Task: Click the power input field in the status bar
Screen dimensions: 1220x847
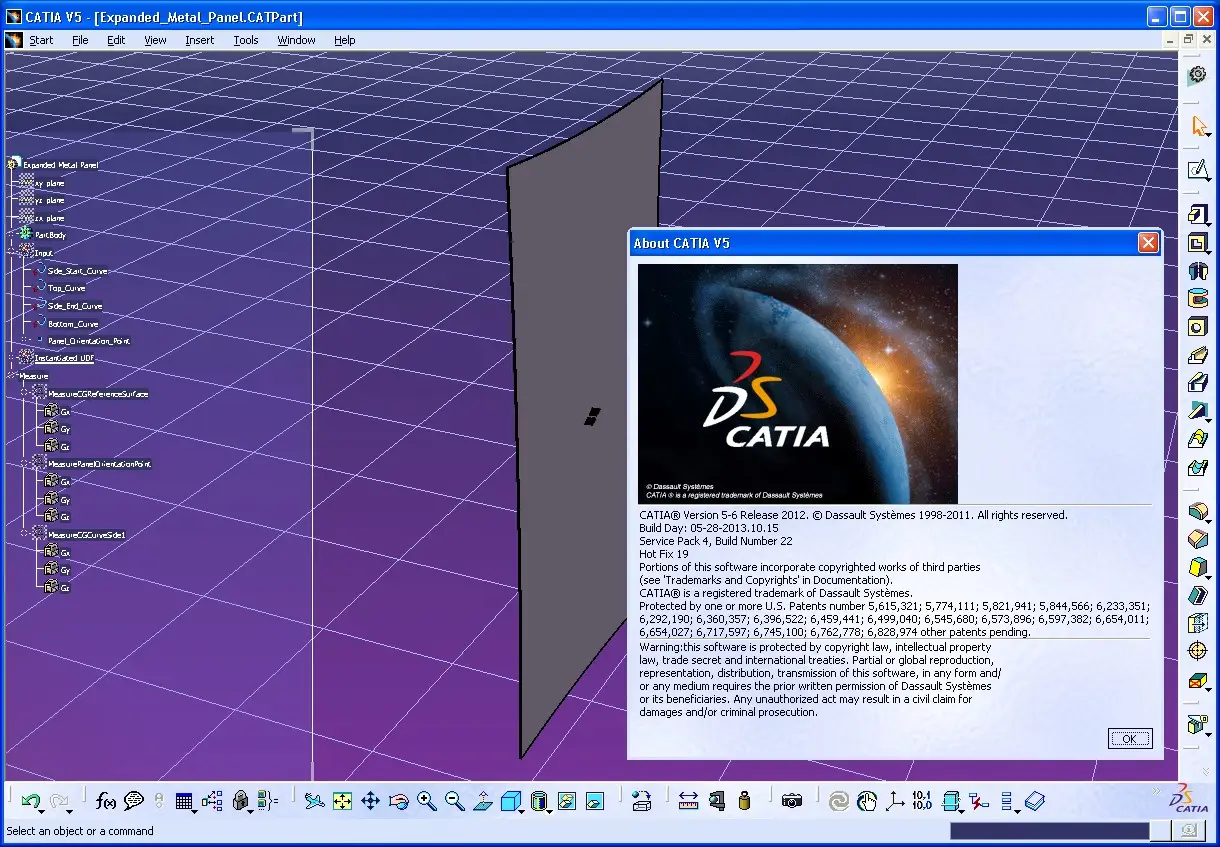Action: (1049, 831)
